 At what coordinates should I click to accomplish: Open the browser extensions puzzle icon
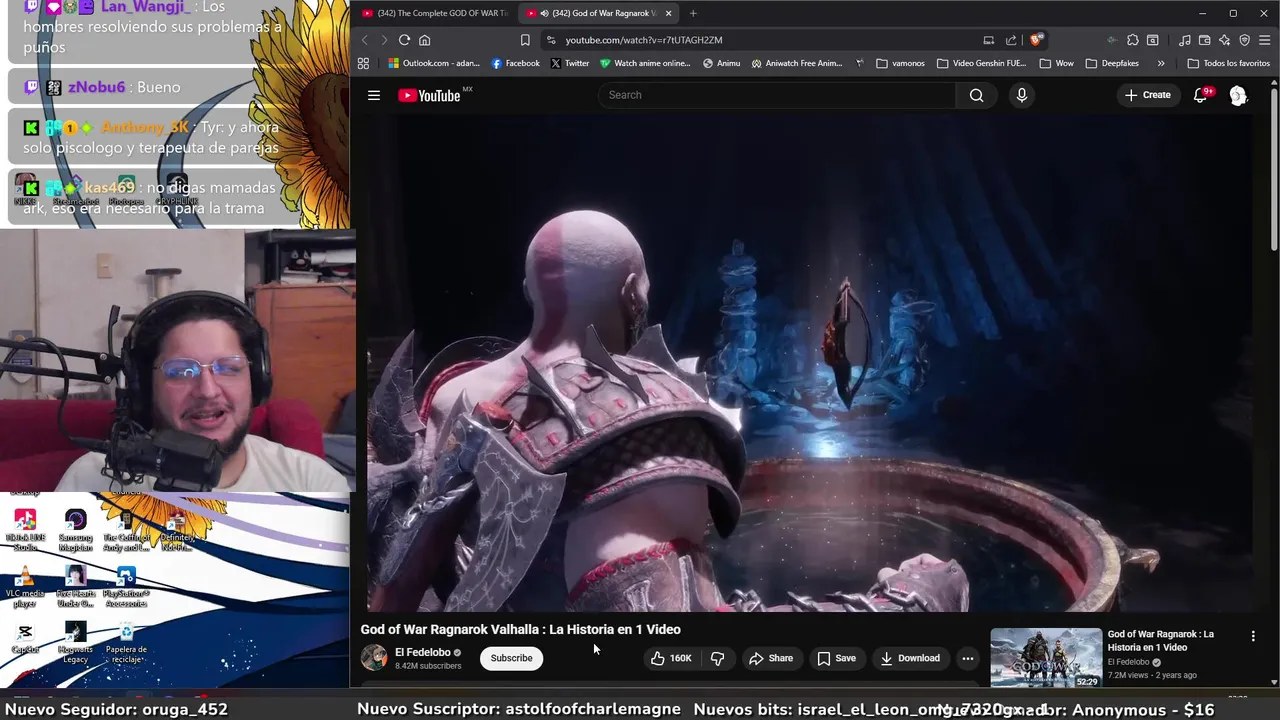click(1132, 40)
